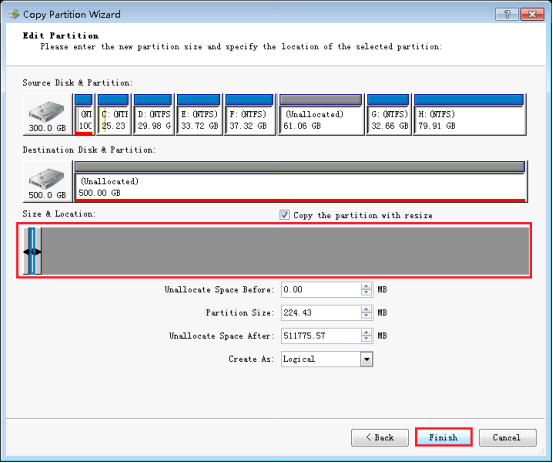The width and height of the screenshot is (553, 463).
Task: Select the F: NTFS 37.32 GB partition
Action: click(250, 115)
